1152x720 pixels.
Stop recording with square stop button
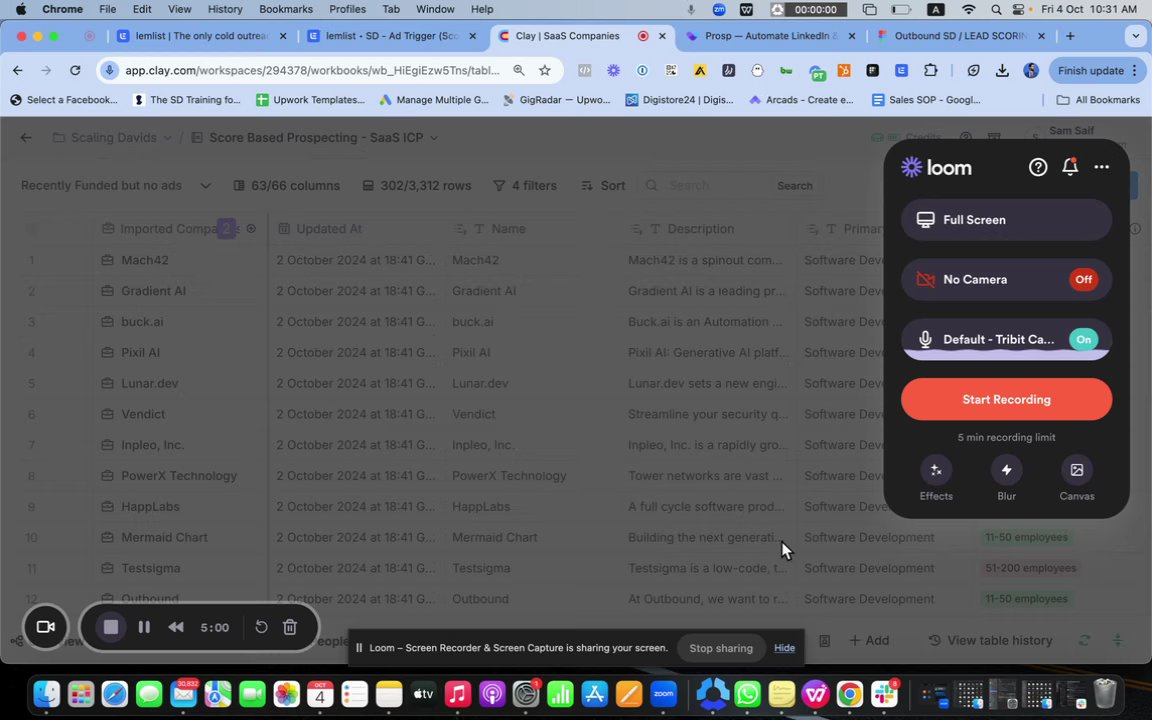(111, 627)
